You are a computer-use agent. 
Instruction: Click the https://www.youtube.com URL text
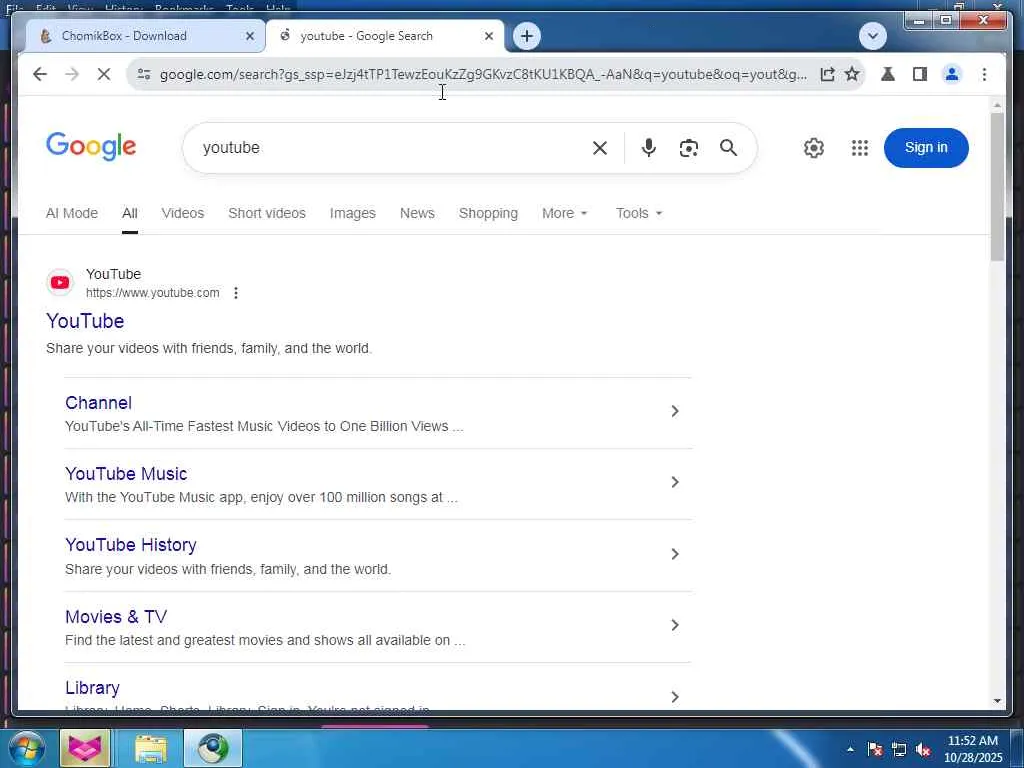pyautogui.click(x=152, y=293)
